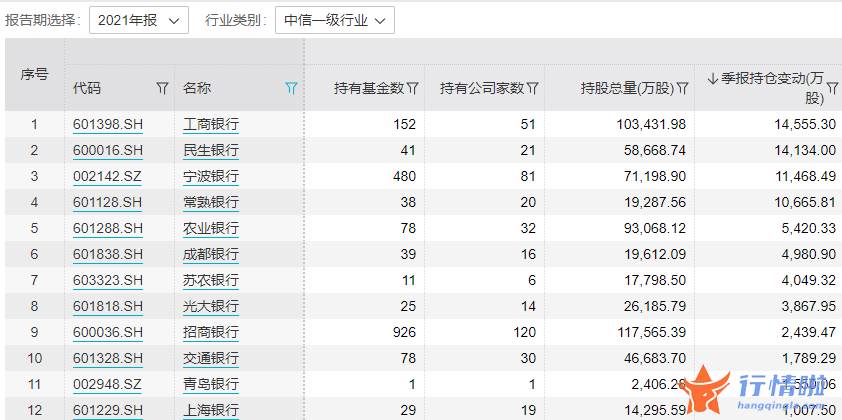Open the 中信一级行业 industry category dropdown
The image size is (842, 420).
pyautogui.click(x=335, y=20)
